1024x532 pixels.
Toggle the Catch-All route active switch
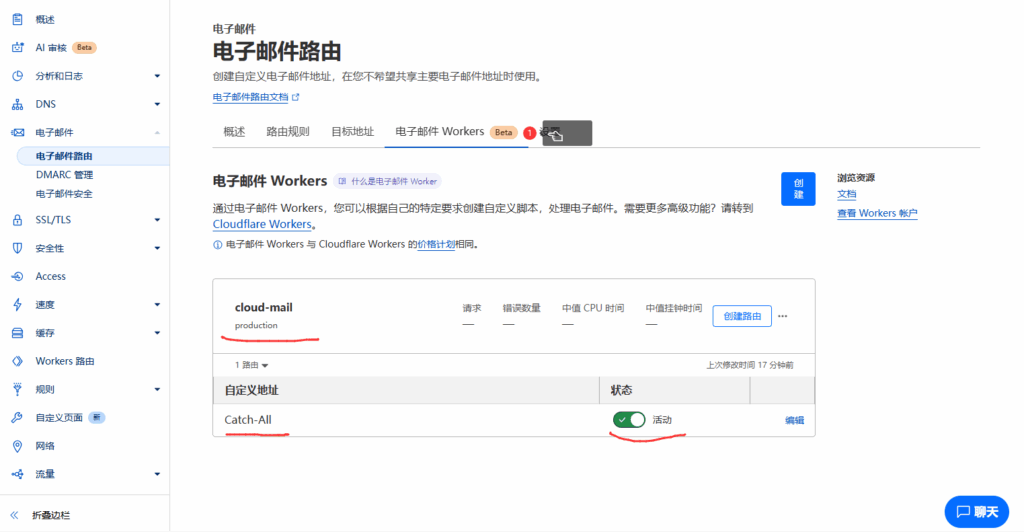tap(629, 420)
